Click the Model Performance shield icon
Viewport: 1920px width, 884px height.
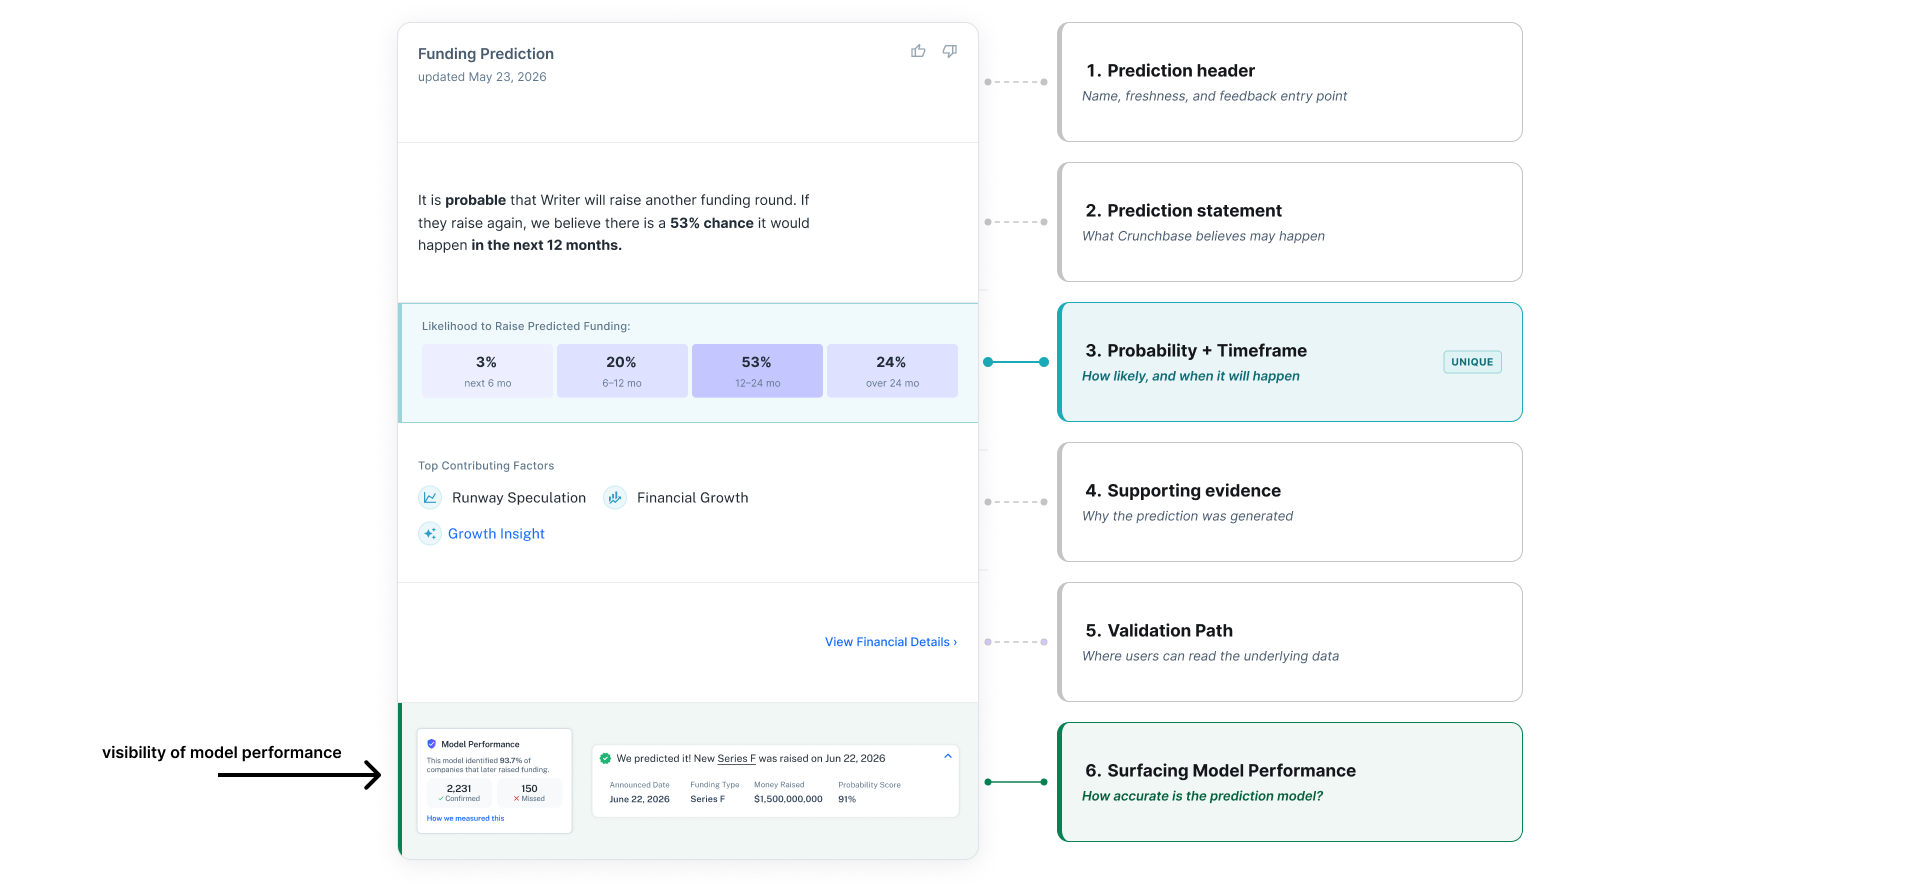click(x=432, y=744)
